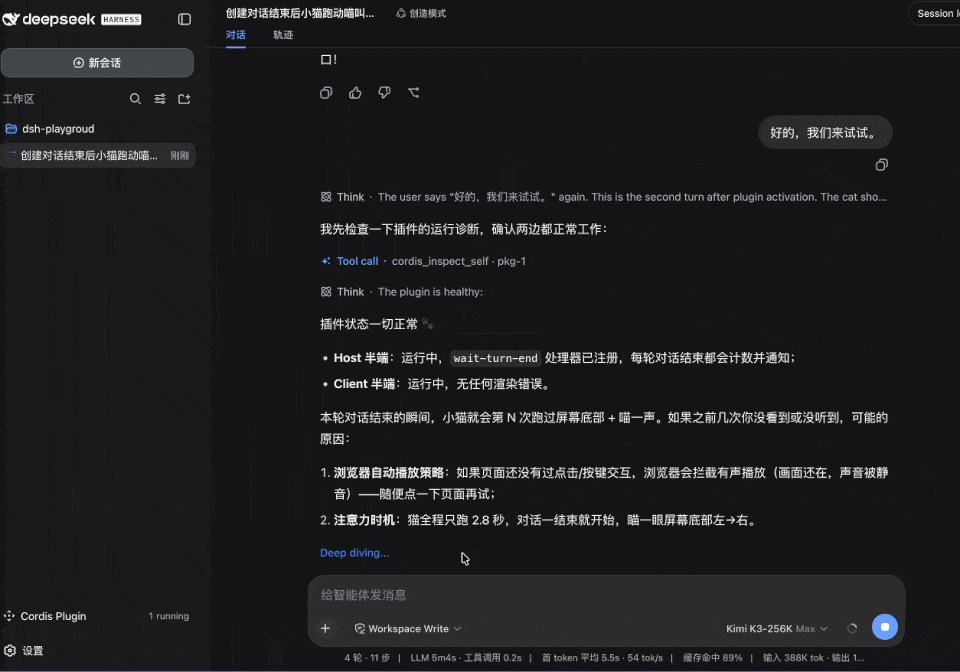Copy the previous assistant reply
Screen dimensions: 960x672
[326, 93]
